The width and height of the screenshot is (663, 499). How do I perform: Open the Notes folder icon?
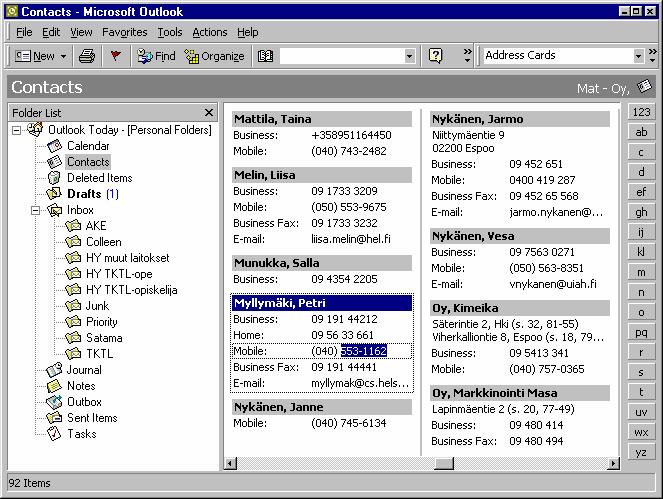pos(54,386)
